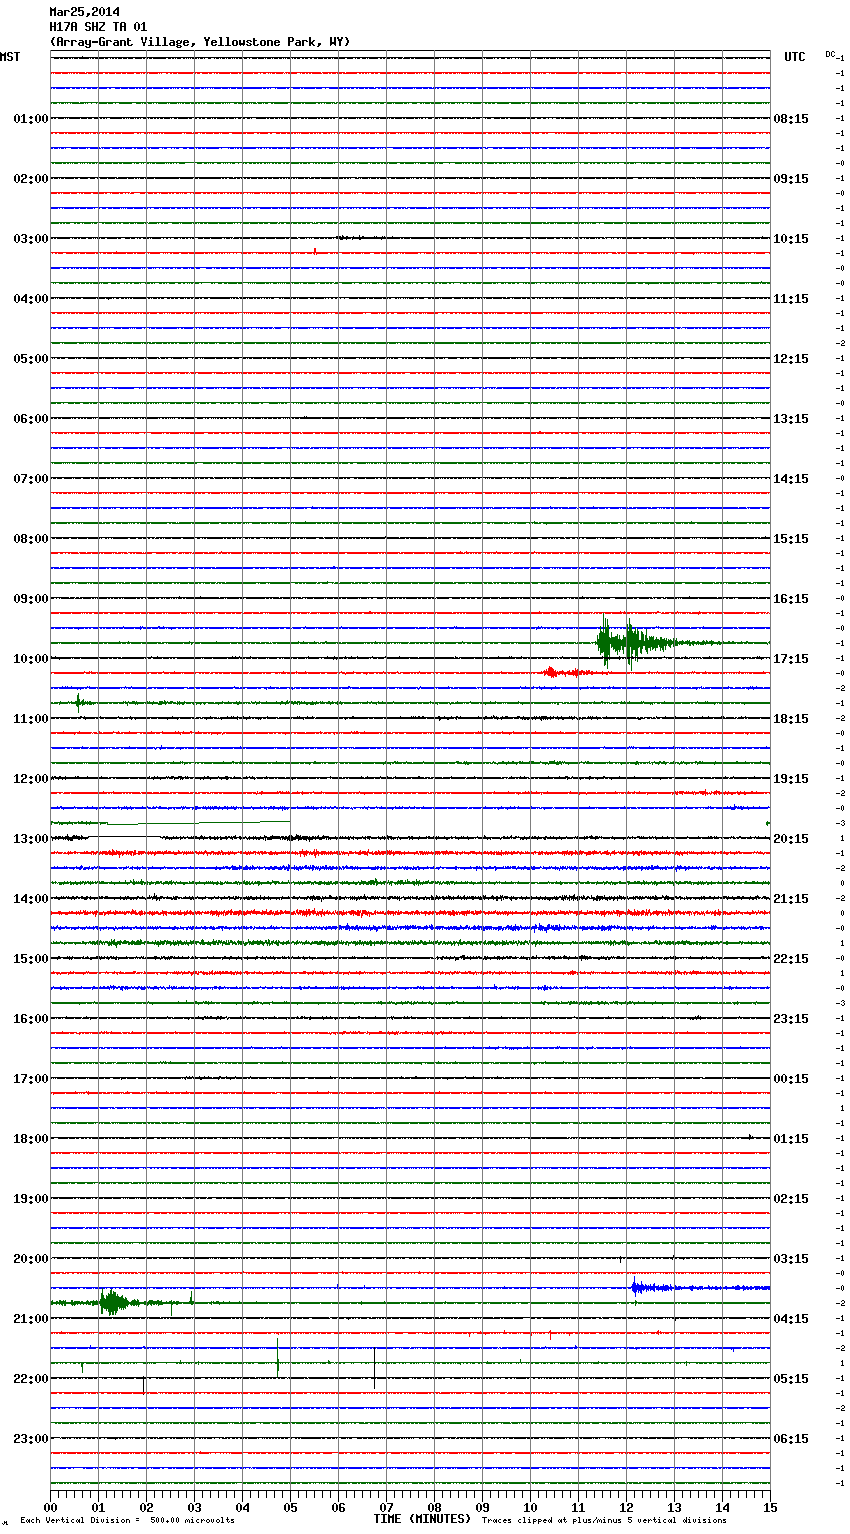Click the green spike near minute 05 at 21:45
Image resolution: width=850 pixels, height=1534 pixels.
click(x=278, y=1356)
